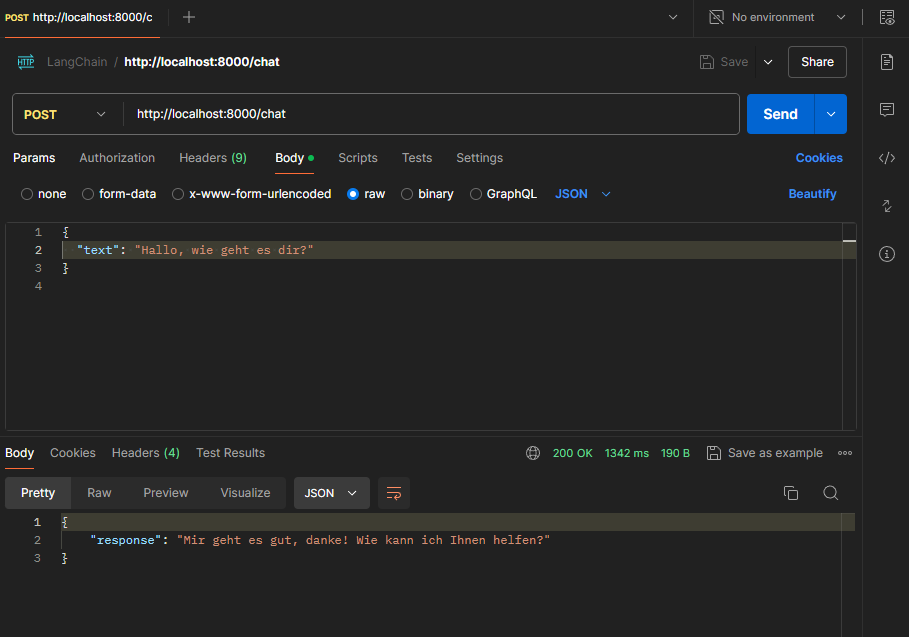
Task: Click the new tab plus icon
Action: click(x=189, y=17)
